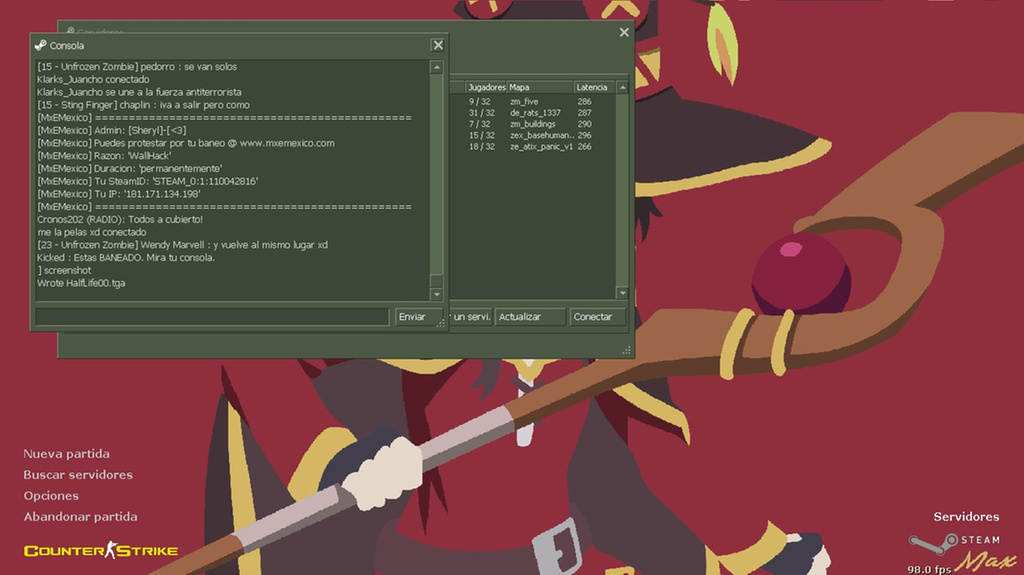This screenshot has height=575, width=1024.
Task: Open Opciones from main menu
Action: point(51,495)
